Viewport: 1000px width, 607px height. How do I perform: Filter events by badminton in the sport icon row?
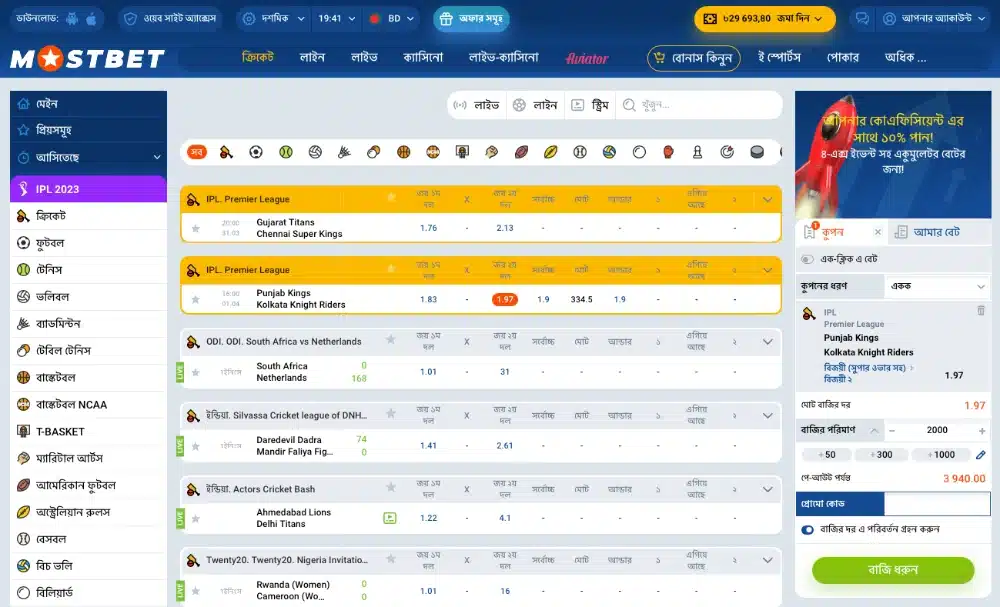344,152
